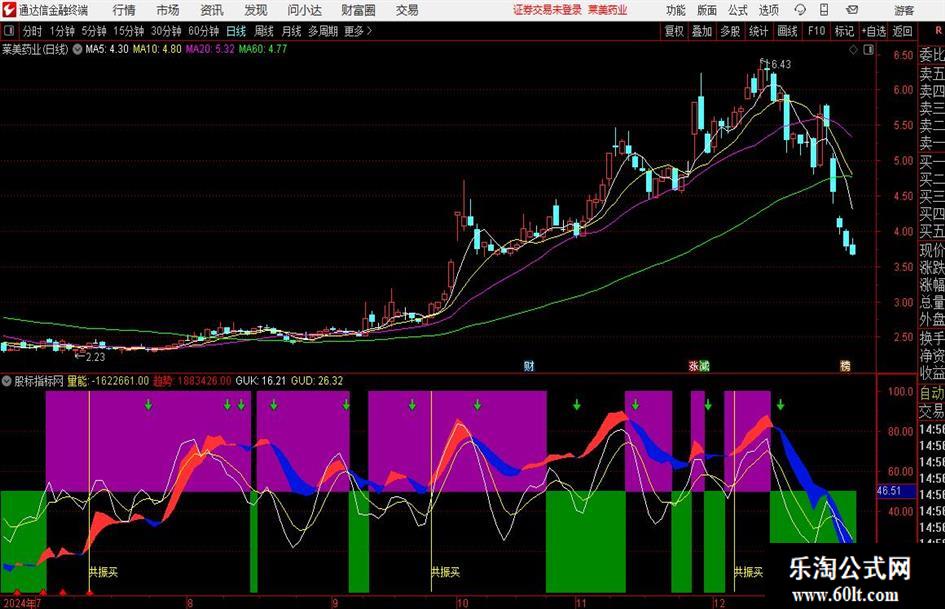Open the 交易 menu
Image resolution: width=945 pixels, height=609 pixels.
(407, 10)
